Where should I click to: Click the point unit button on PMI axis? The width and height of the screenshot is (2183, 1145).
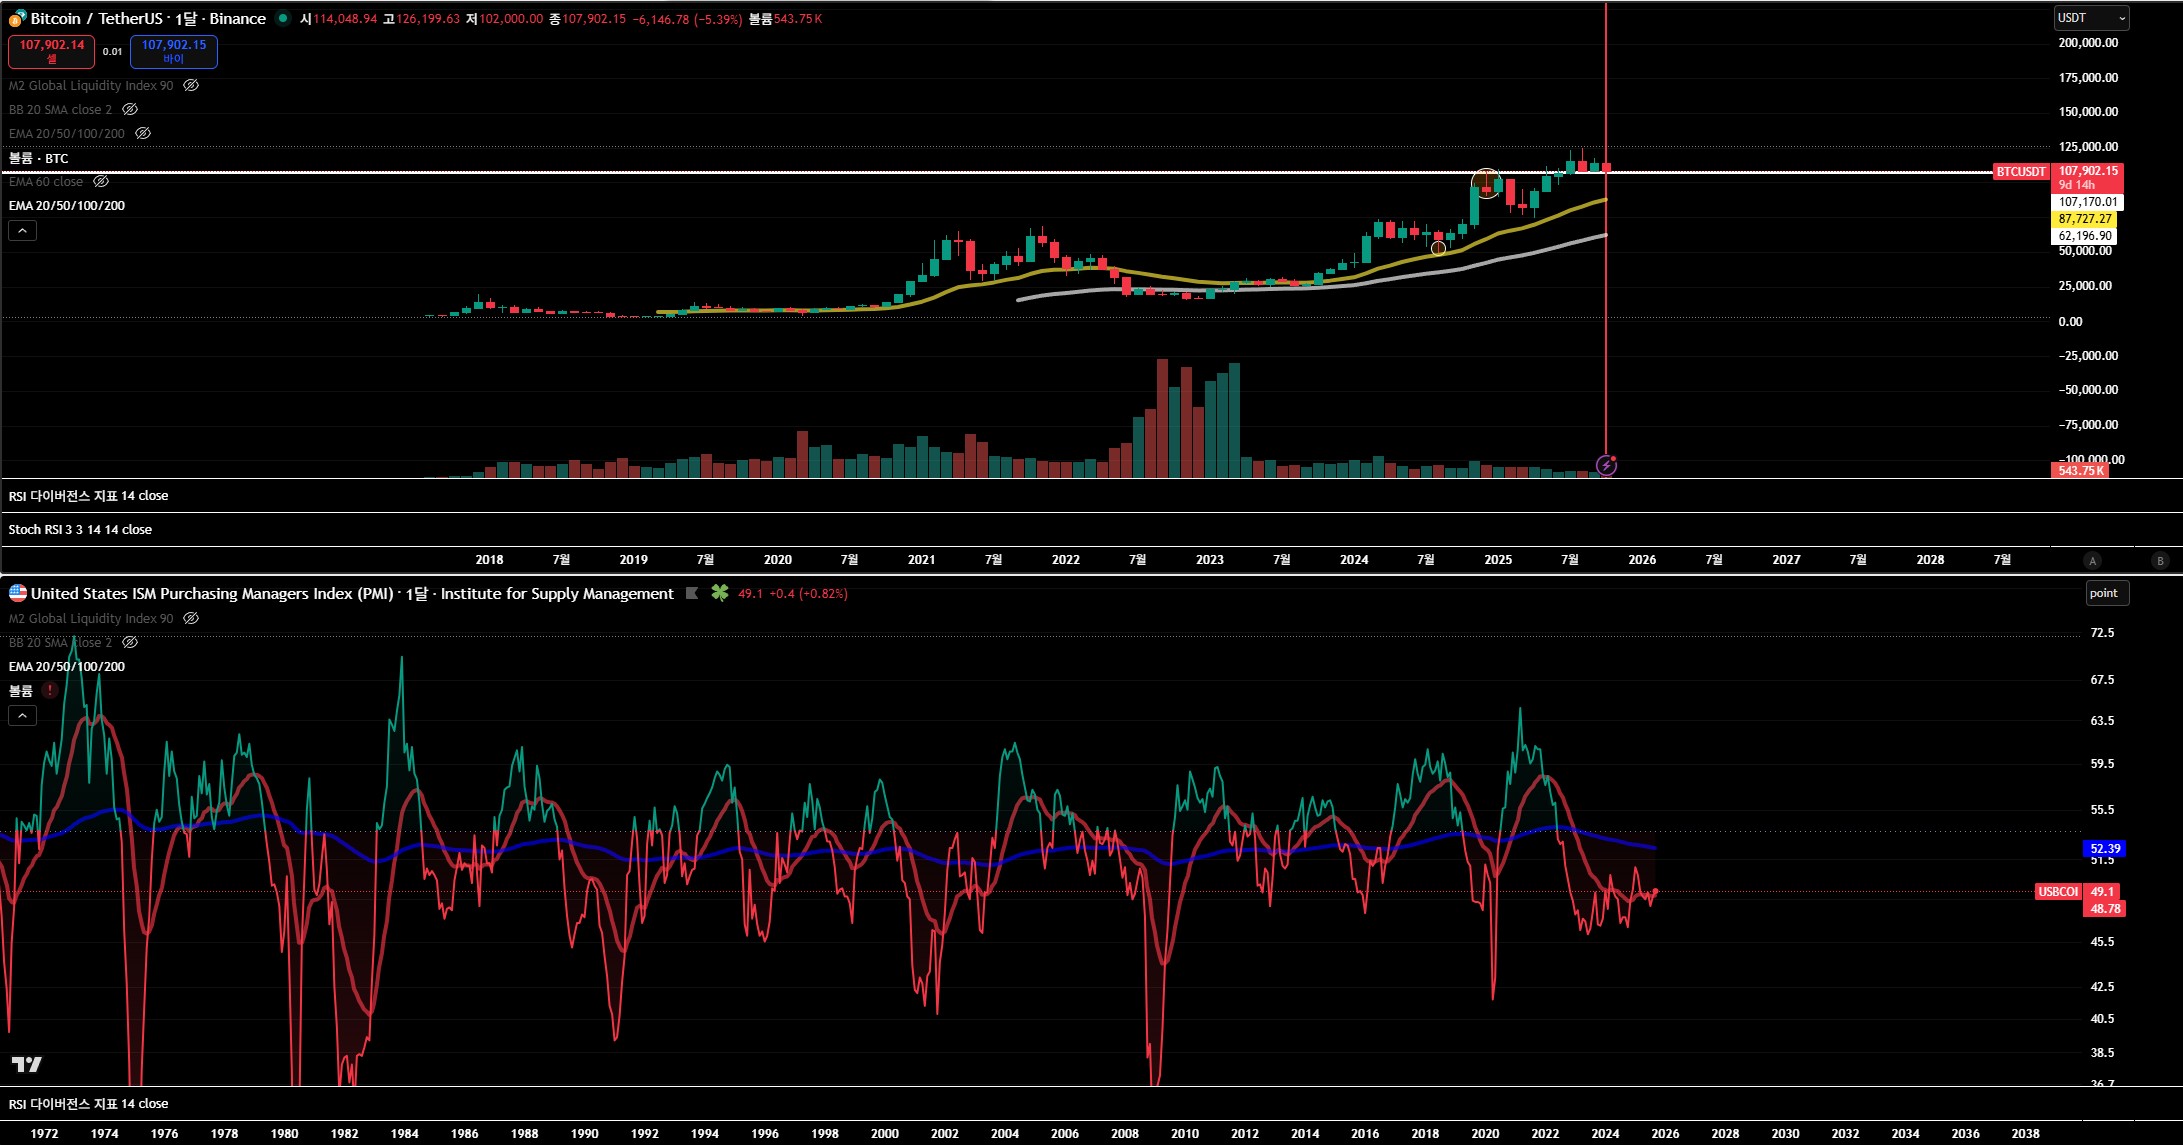click(x=2107, y=593)
